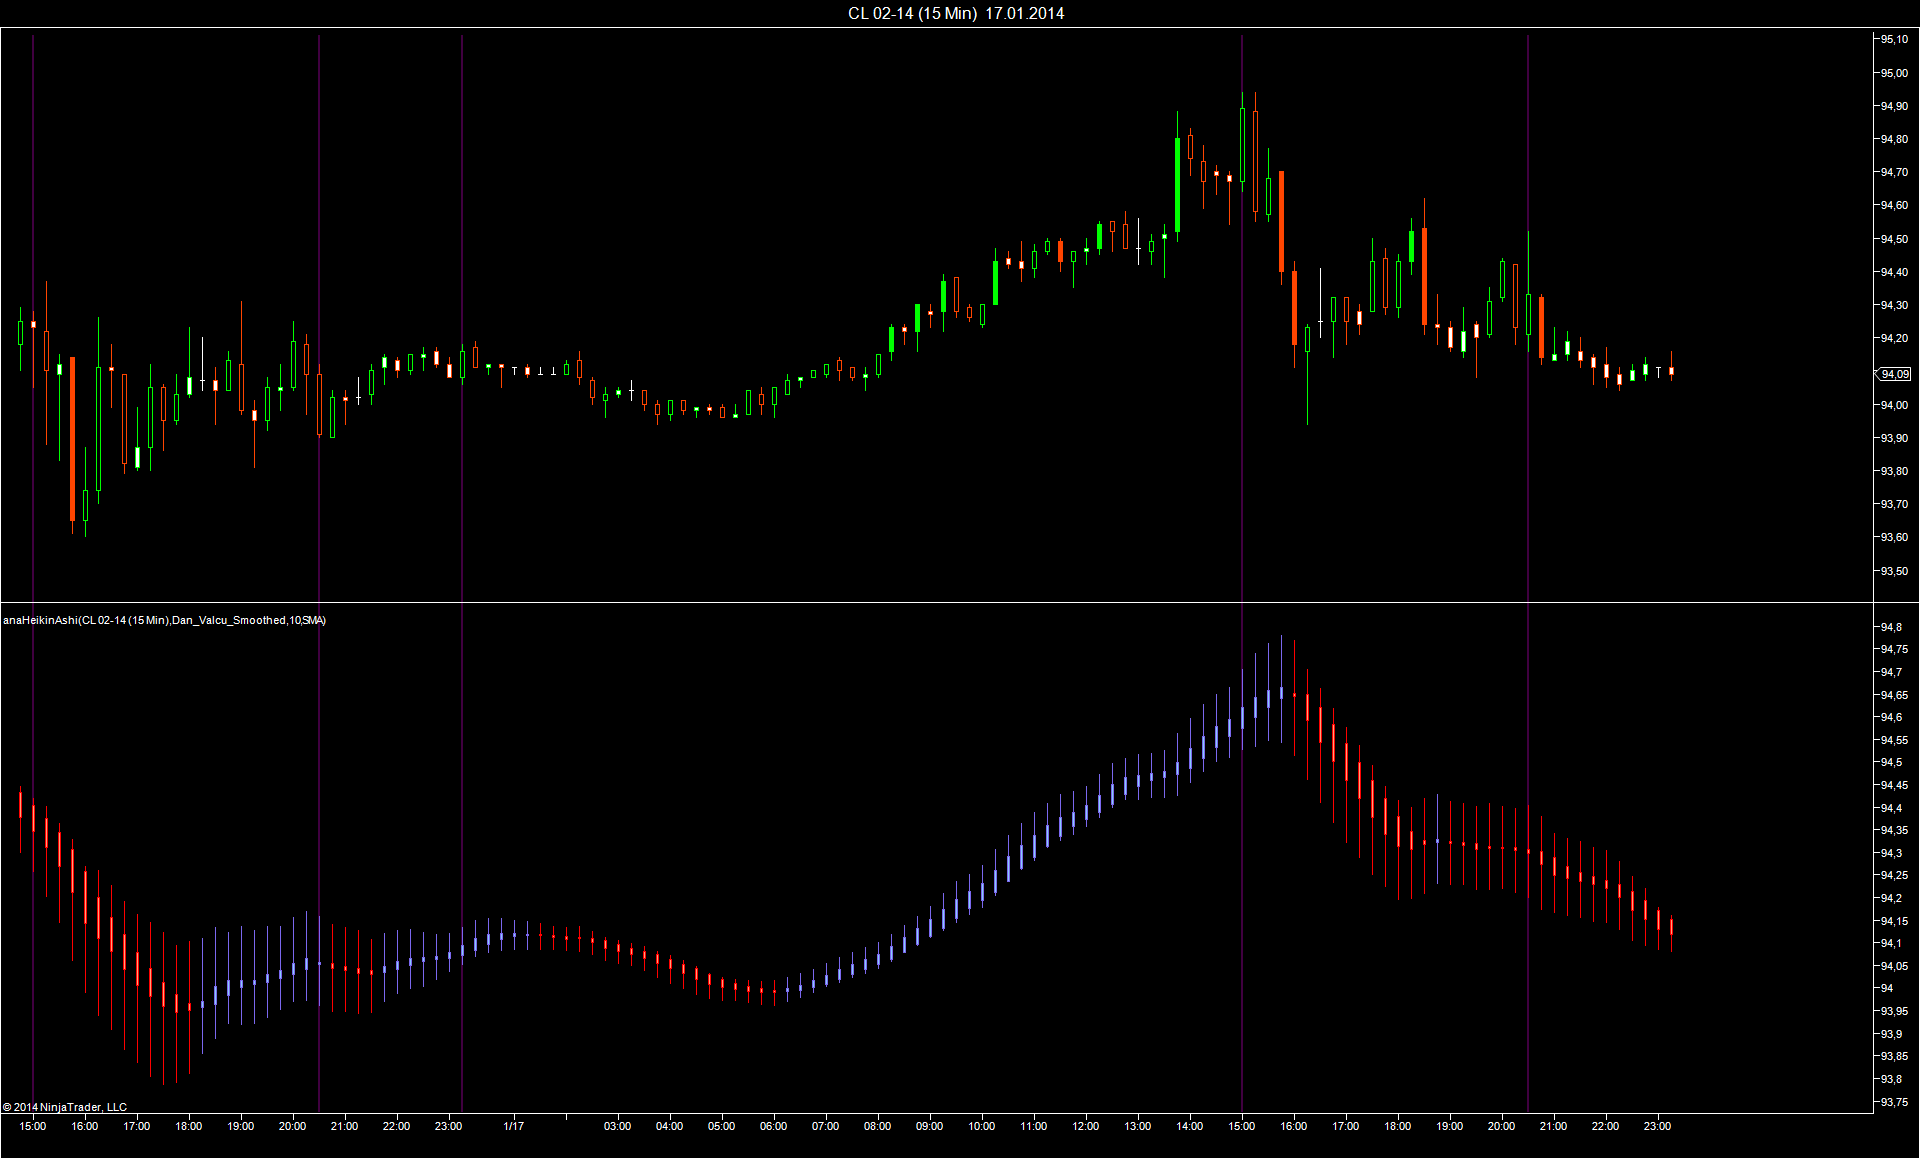The image size is (1920, 1159).
Task: Click the 15:00 label at left of time axis
Action: (x=33, y=1126)
